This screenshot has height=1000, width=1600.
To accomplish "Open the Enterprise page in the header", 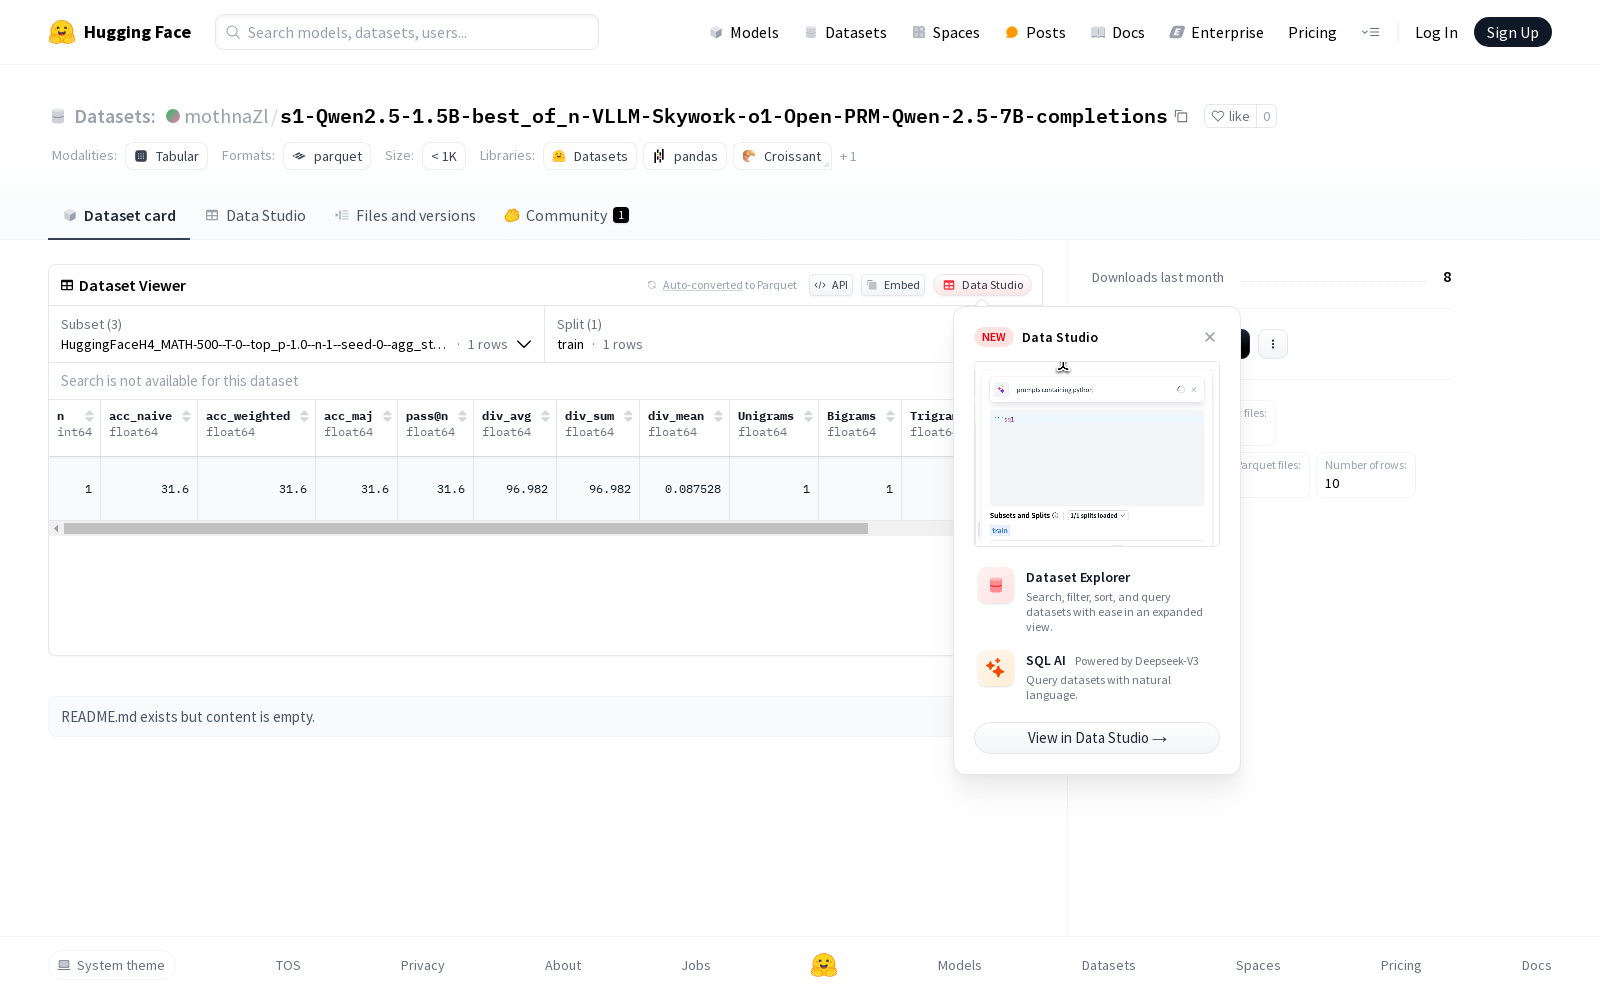I will pyautogui.click(x=1217, y=33).
